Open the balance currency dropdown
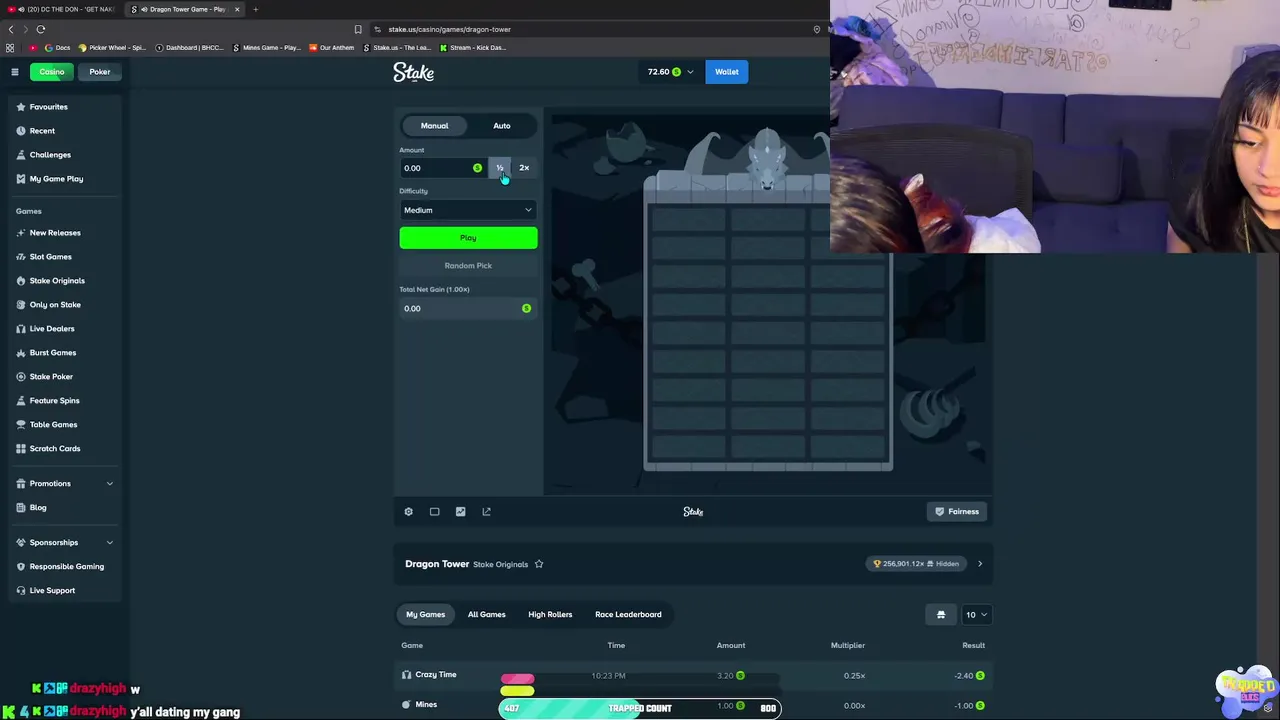 pos(670,72)
